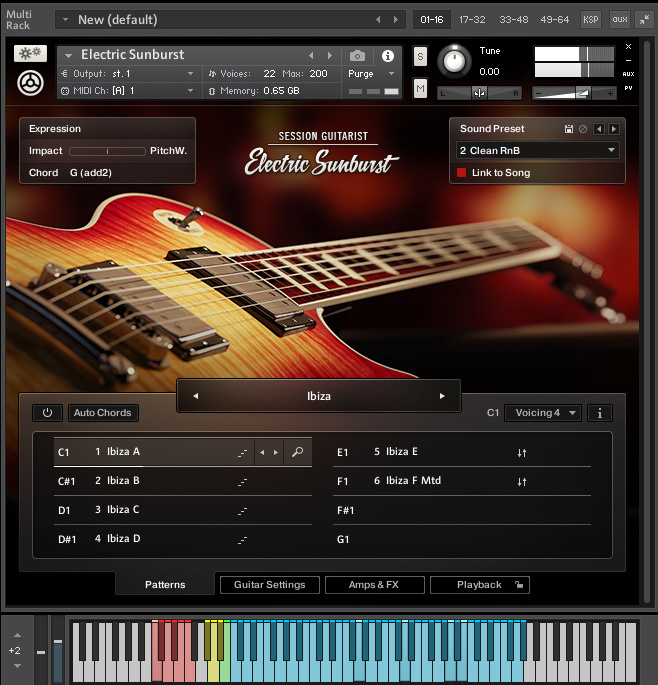The width and height of the screenshot is (658, 685).
Task: Click the strum icon on the Ibiza F Mtd row
Action: click(x=522, y=482)
